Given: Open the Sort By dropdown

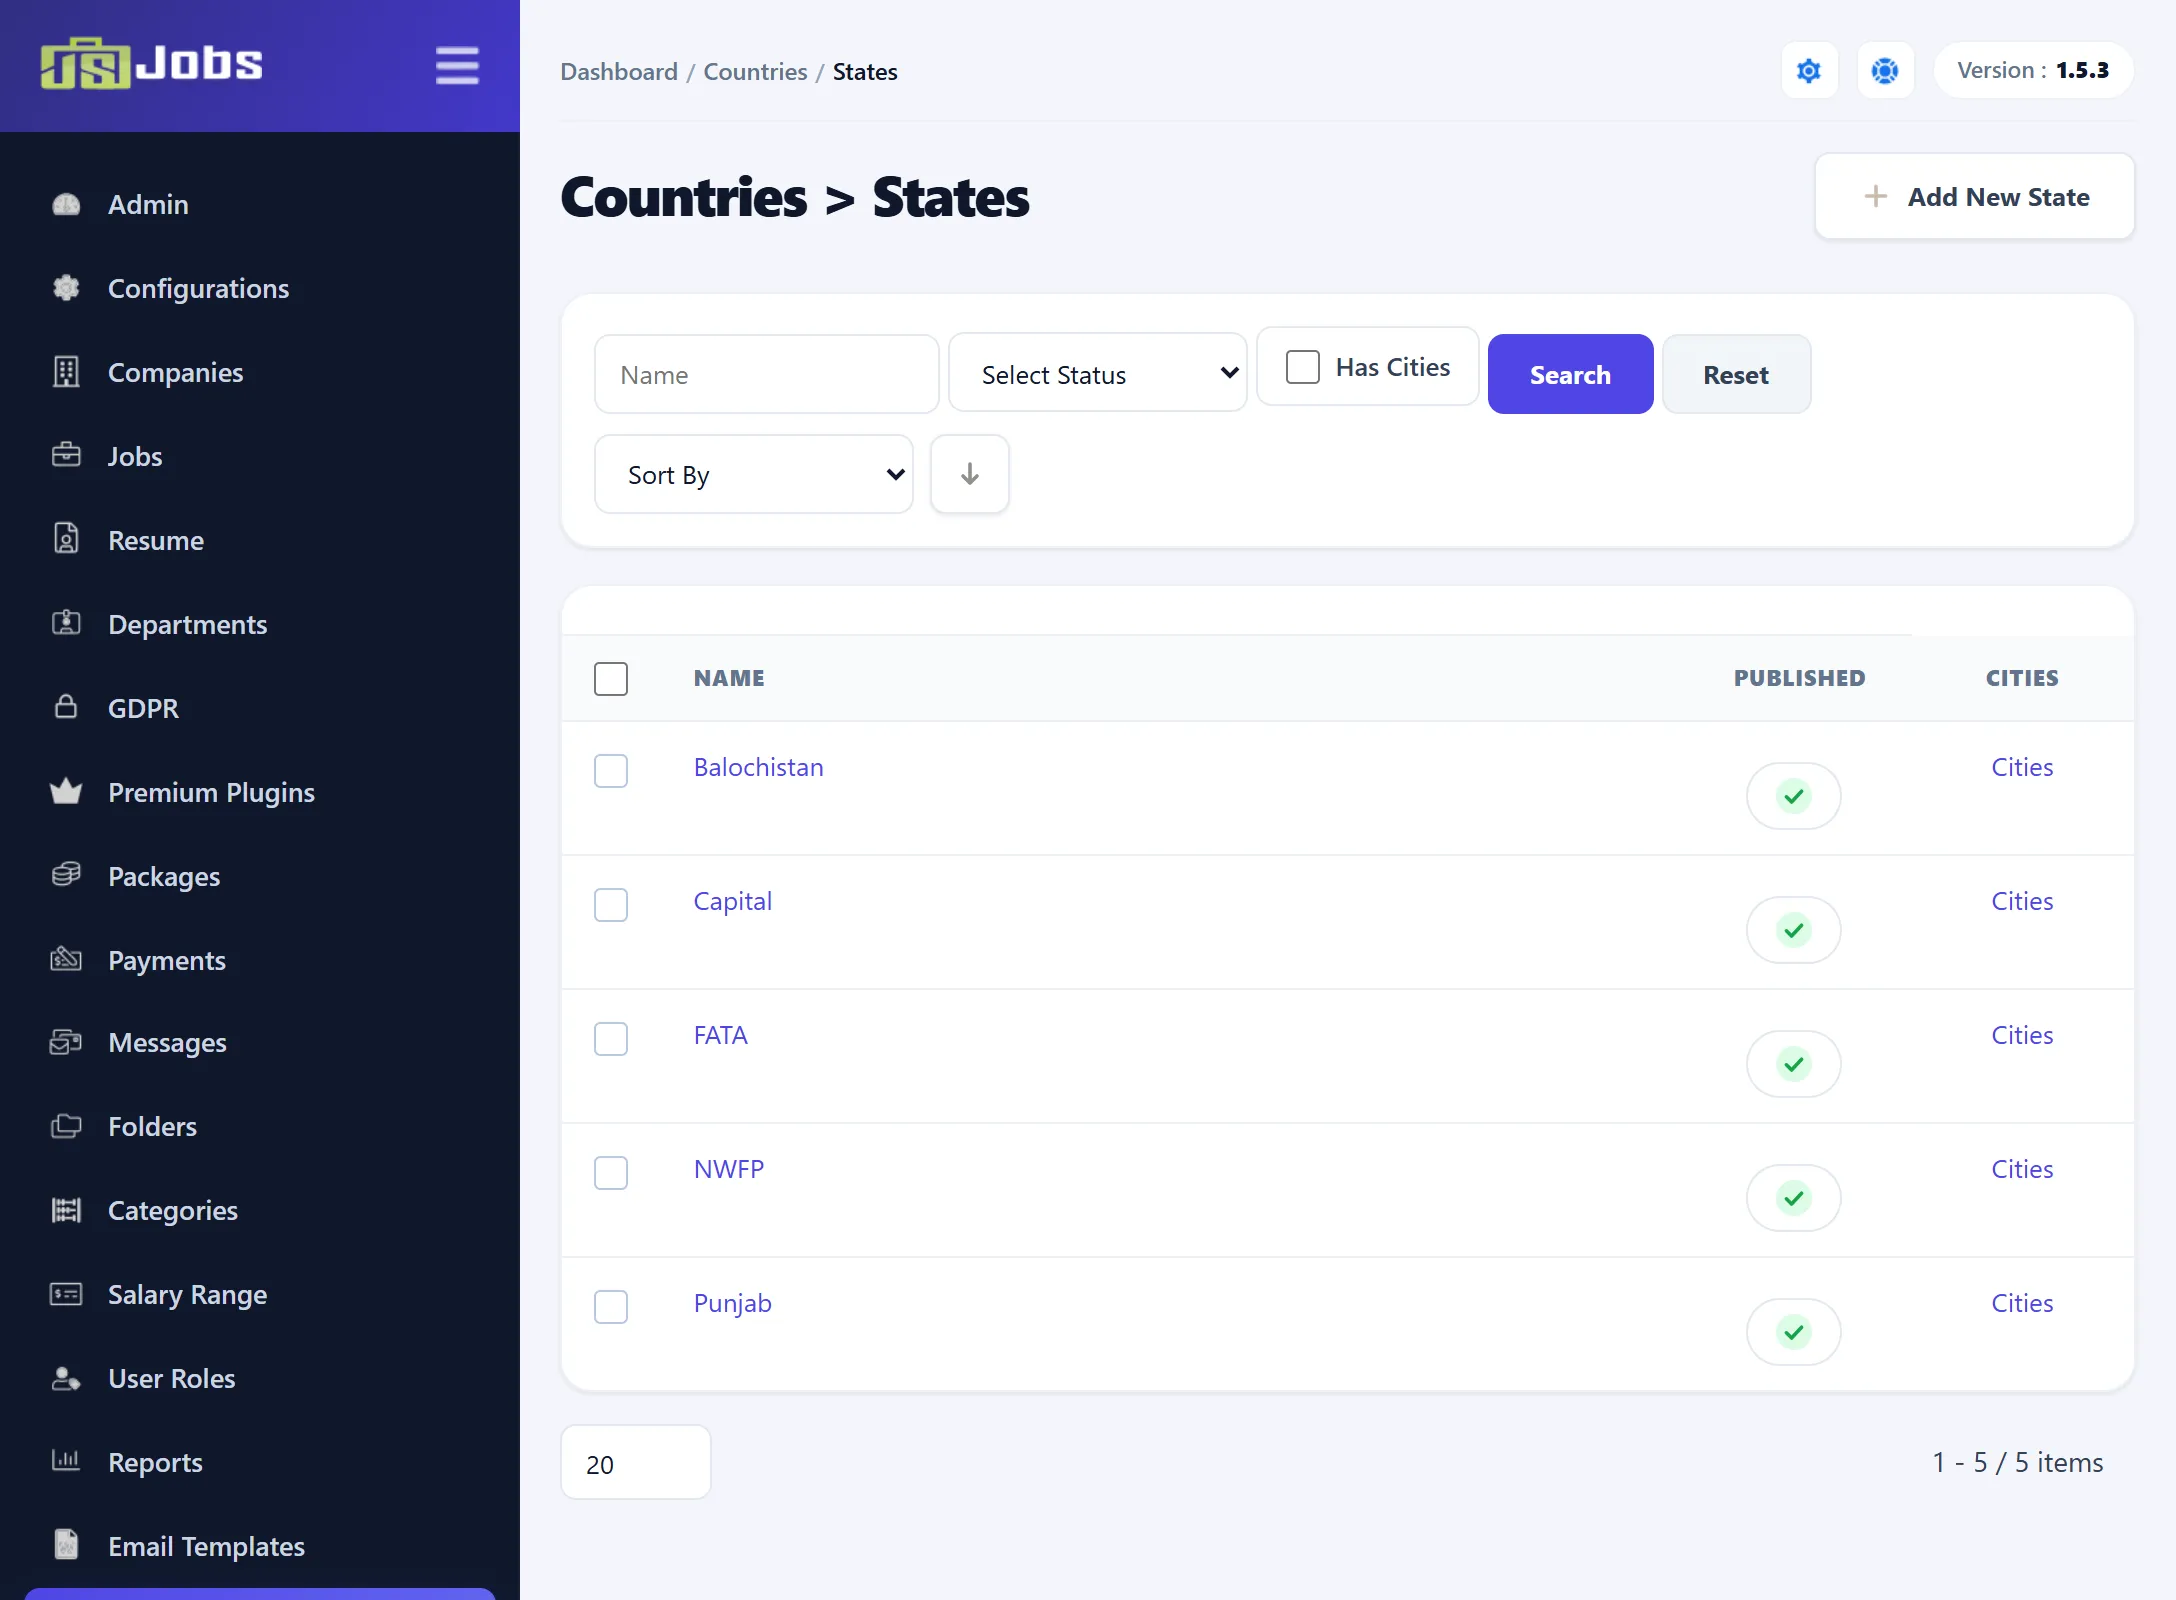Looking at the screenshot, I should (754, 474).
